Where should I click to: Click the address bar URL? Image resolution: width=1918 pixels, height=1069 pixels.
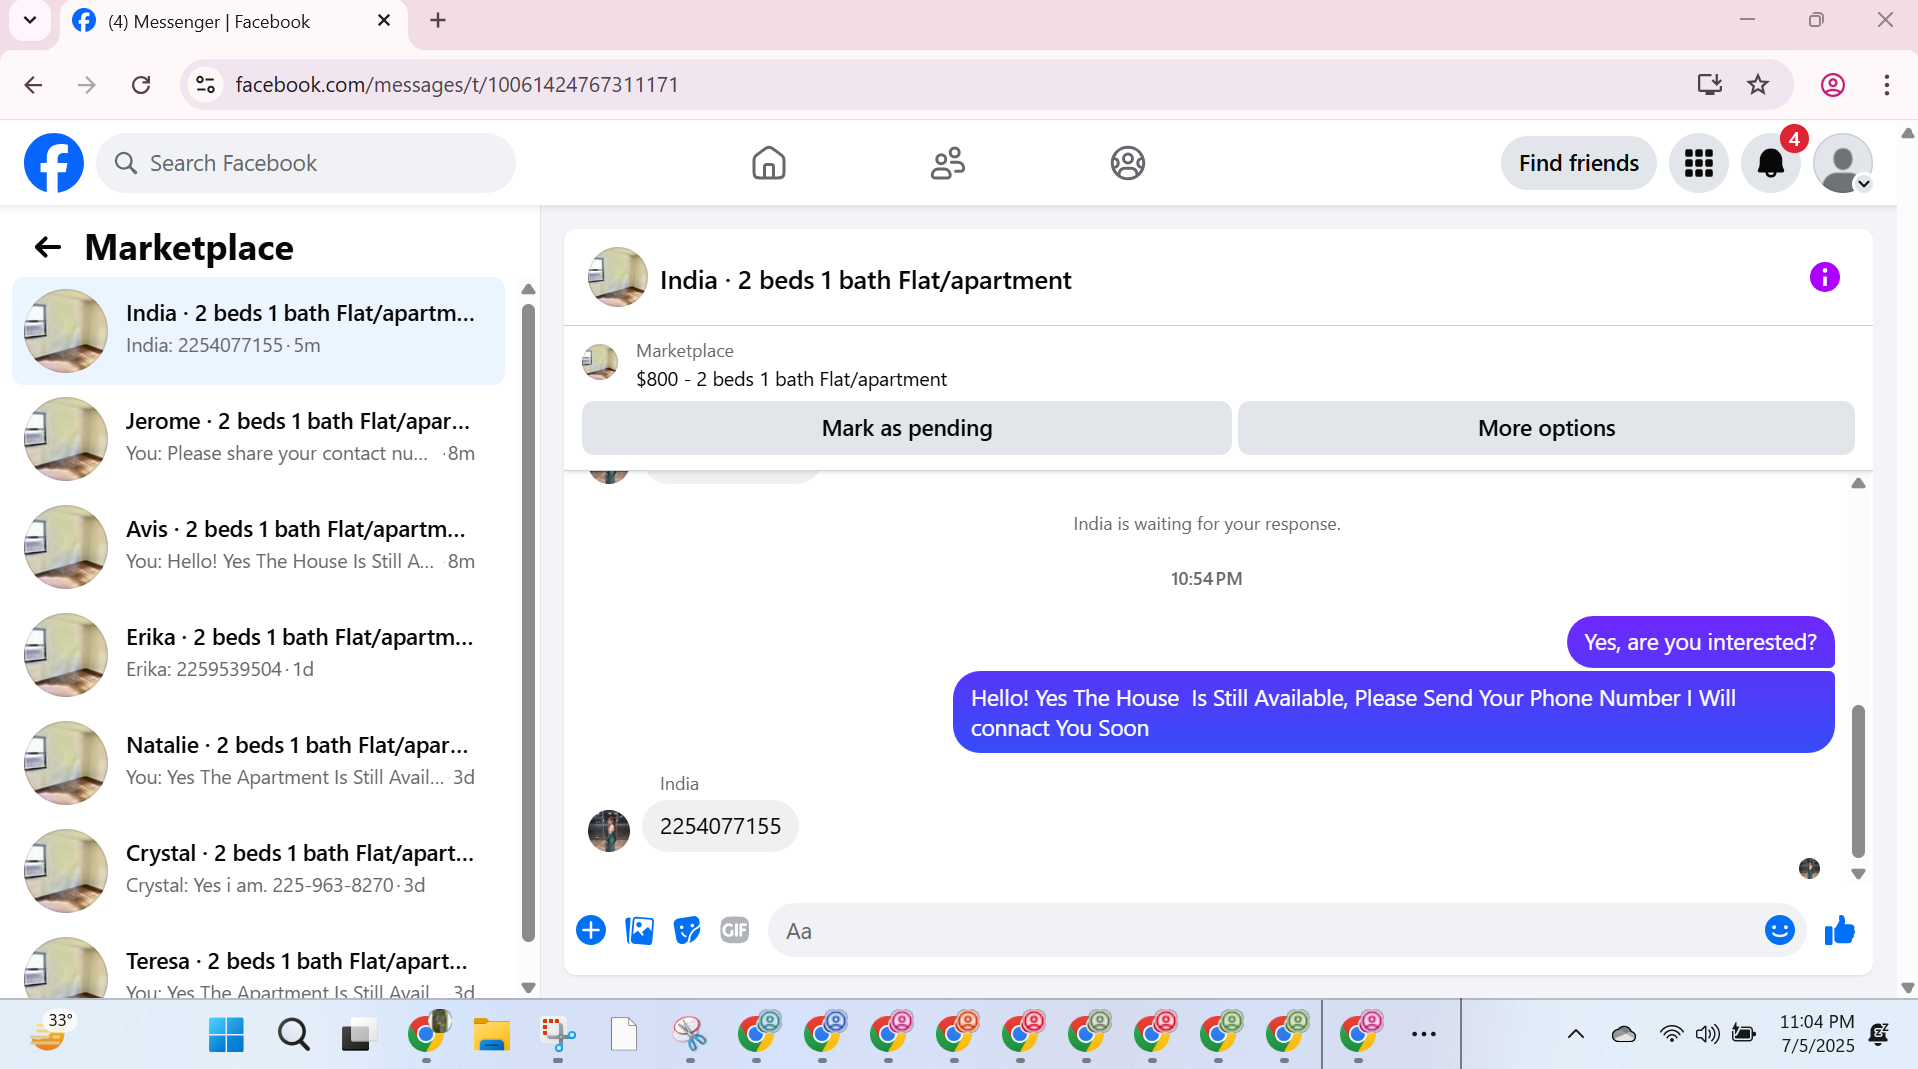click(x=457, y=85)
